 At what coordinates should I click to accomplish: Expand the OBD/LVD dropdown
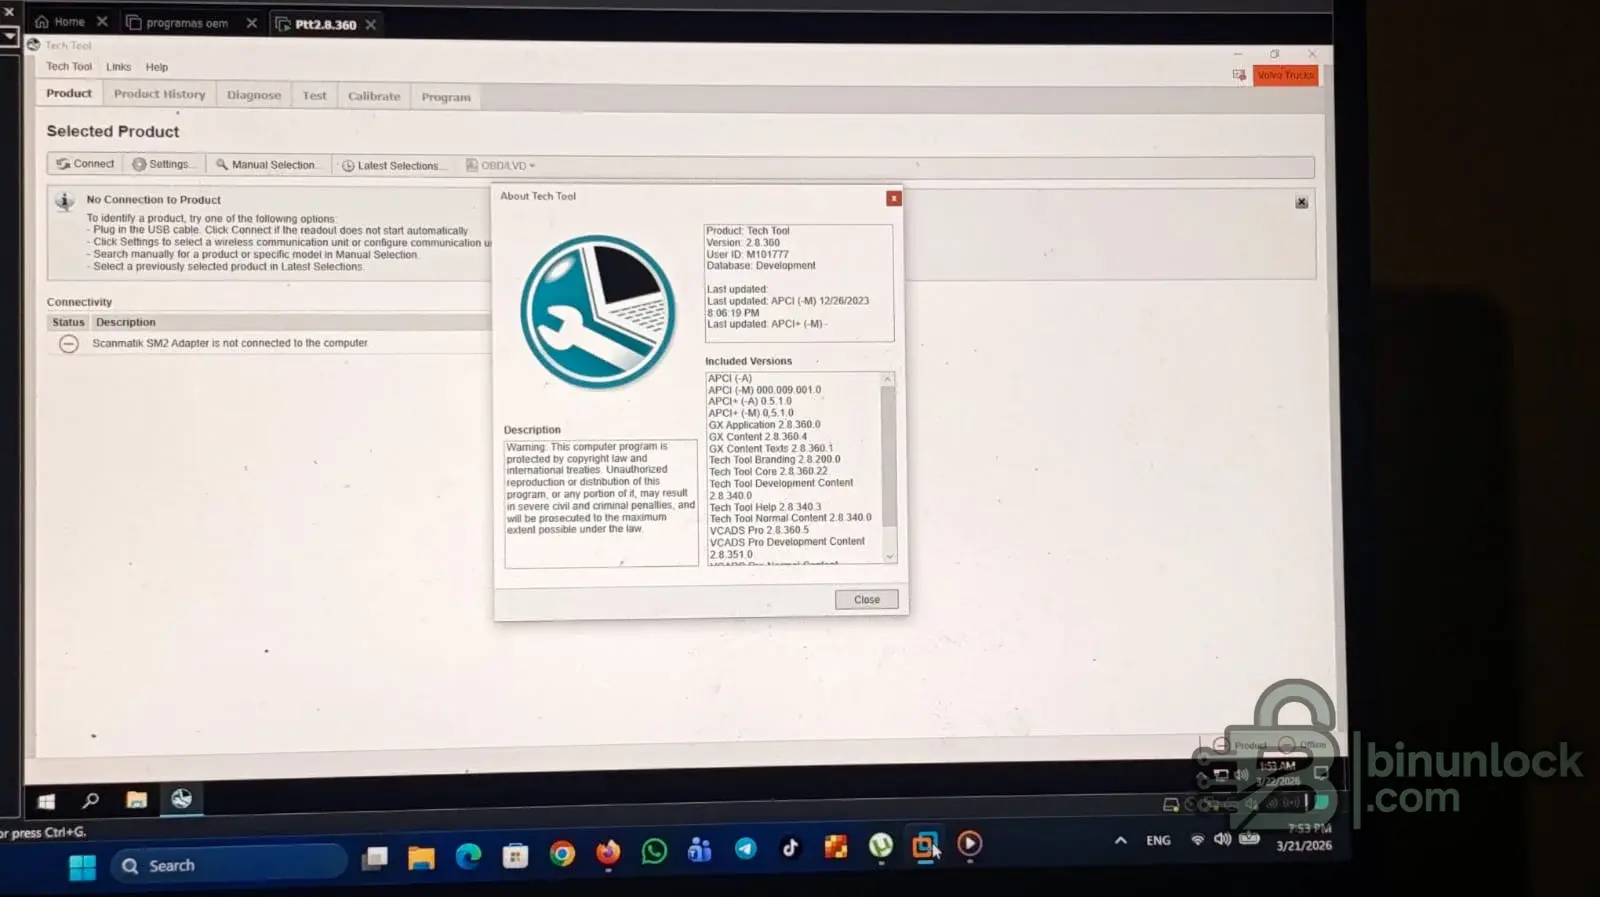click(502, 166)
